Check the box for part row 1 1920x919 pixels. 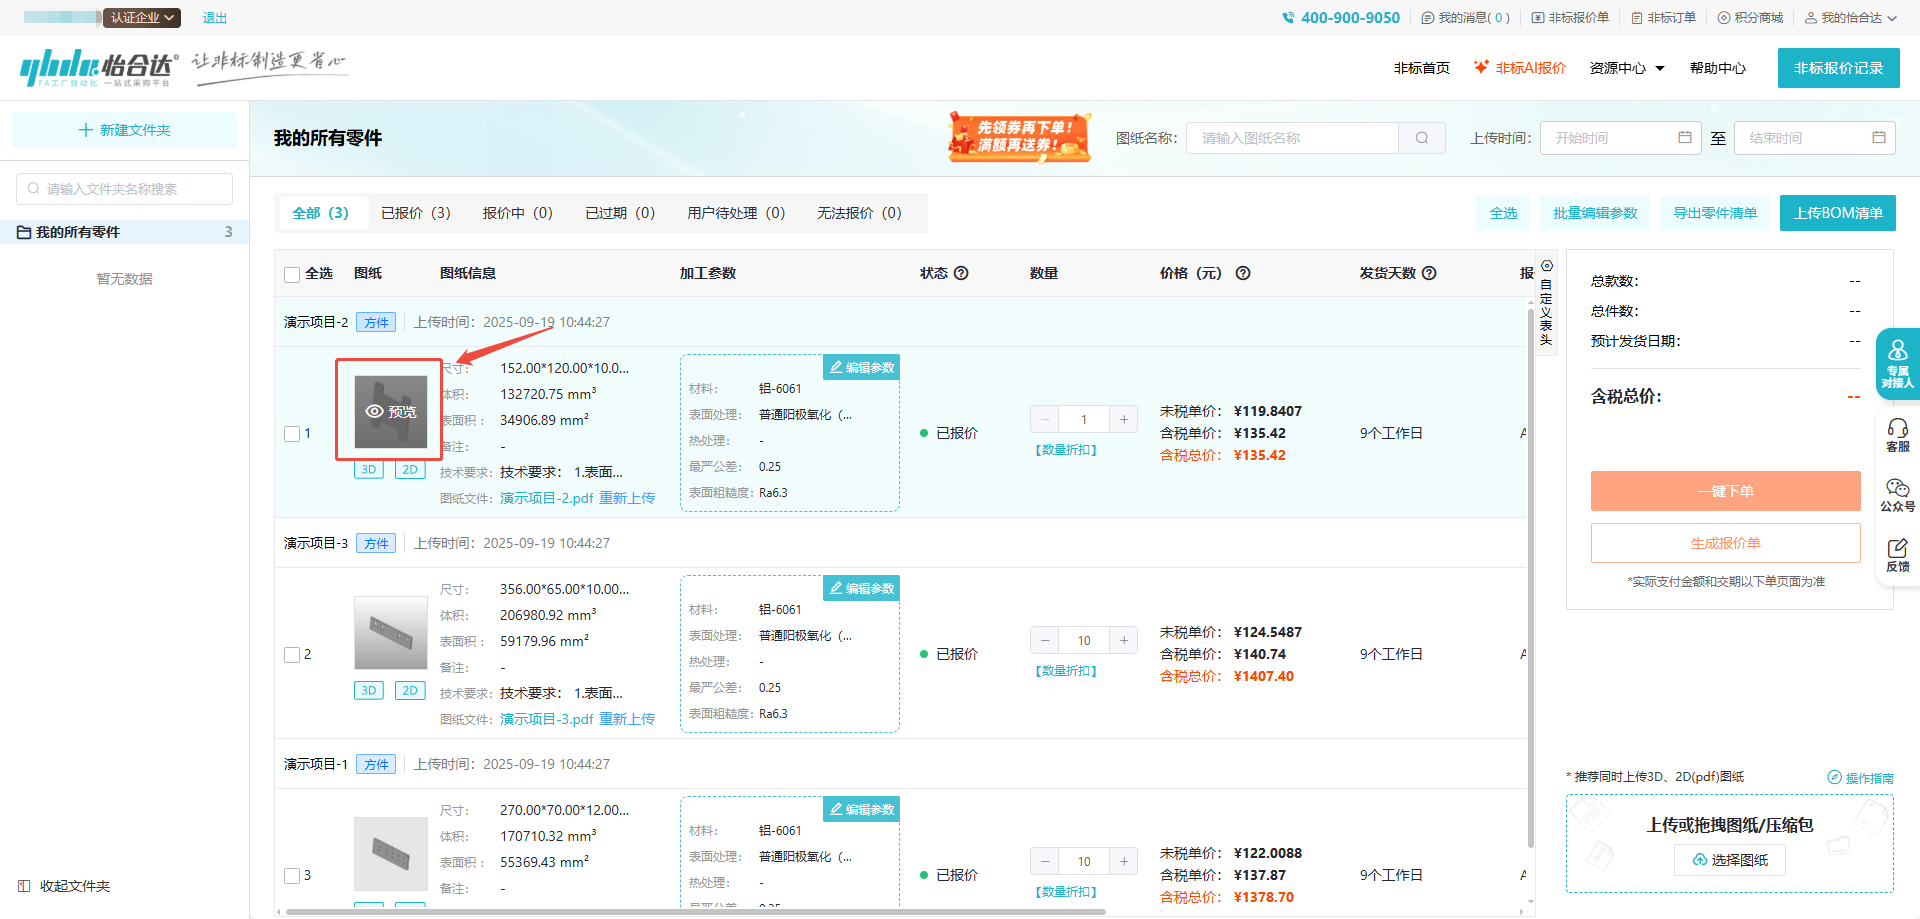coord(292,434)
